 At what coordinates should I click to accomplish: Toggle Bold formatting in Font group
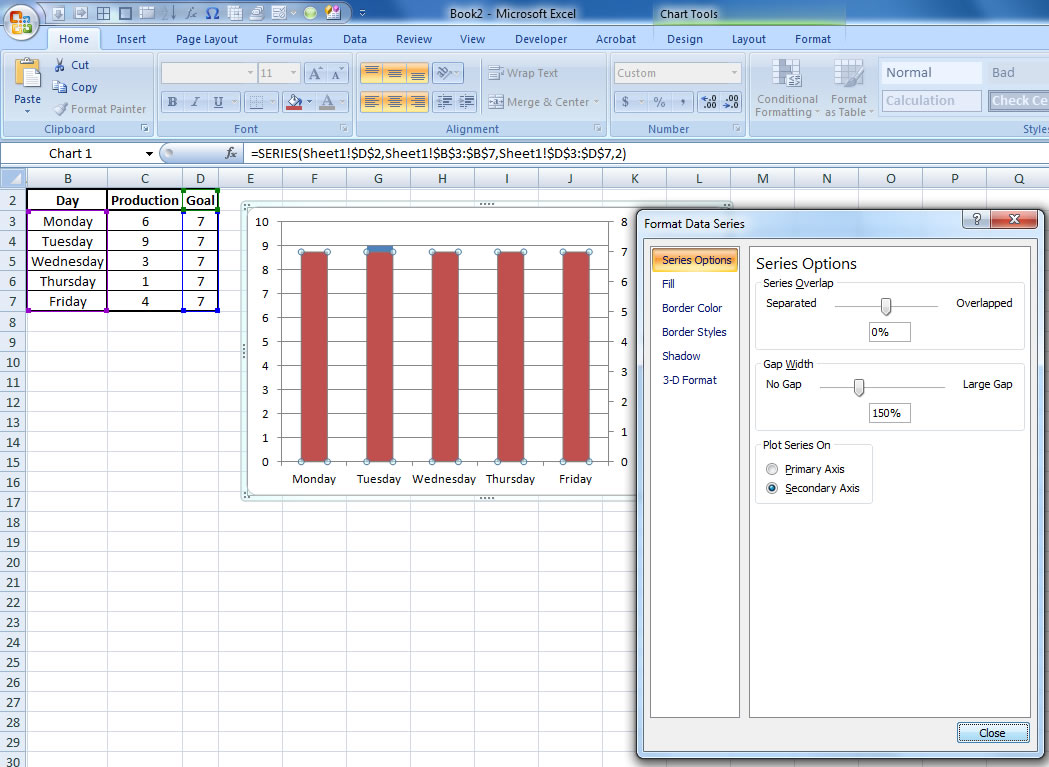coord(172,102)
